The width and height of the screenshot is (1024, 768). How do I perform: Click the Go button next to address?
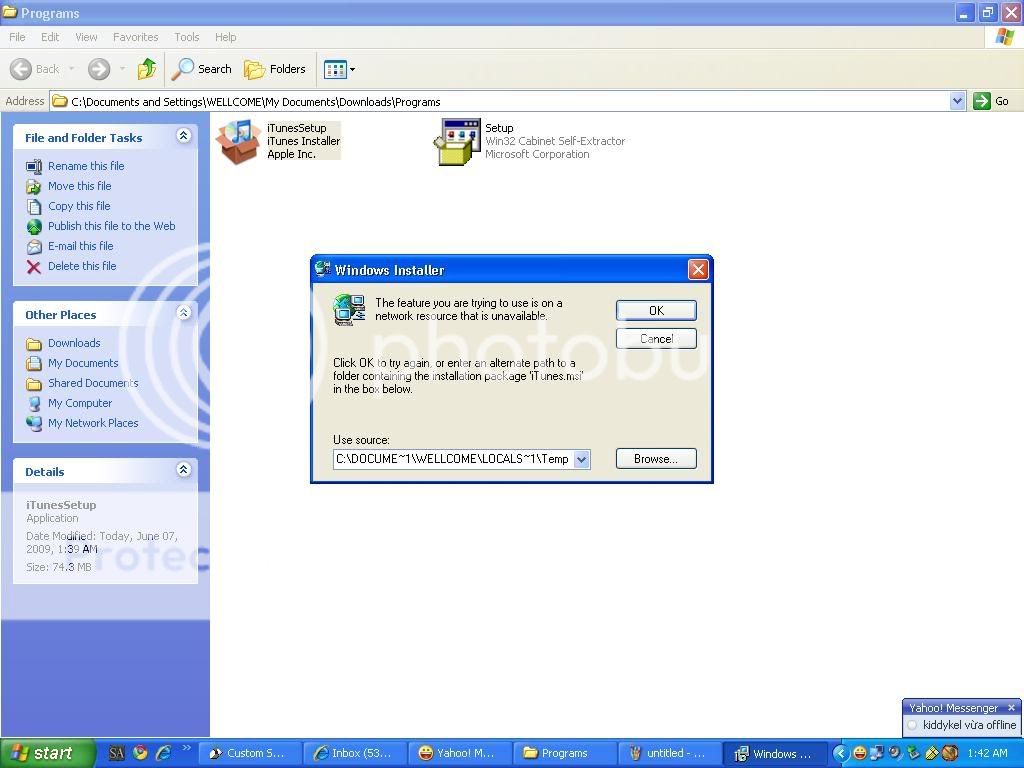tap(992, 101)
